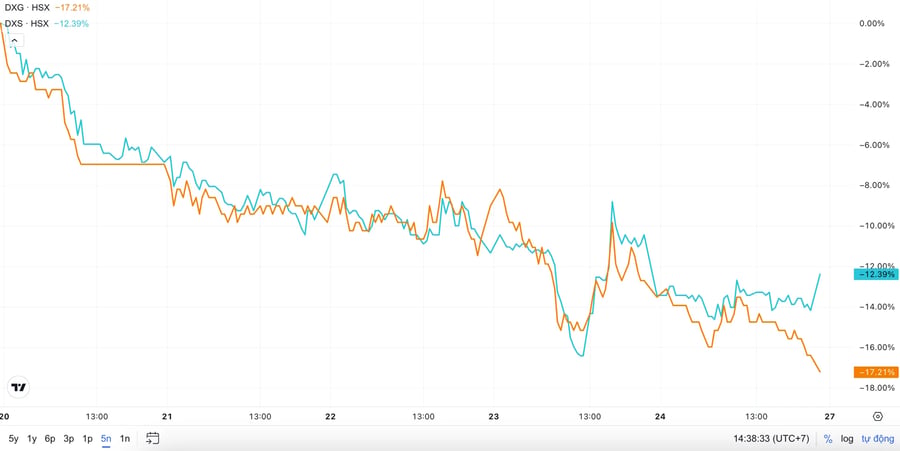The image size is (900, 451).
Task: Open chart settings gear icon
Action: pyautogui.click(x=878, y=417)
